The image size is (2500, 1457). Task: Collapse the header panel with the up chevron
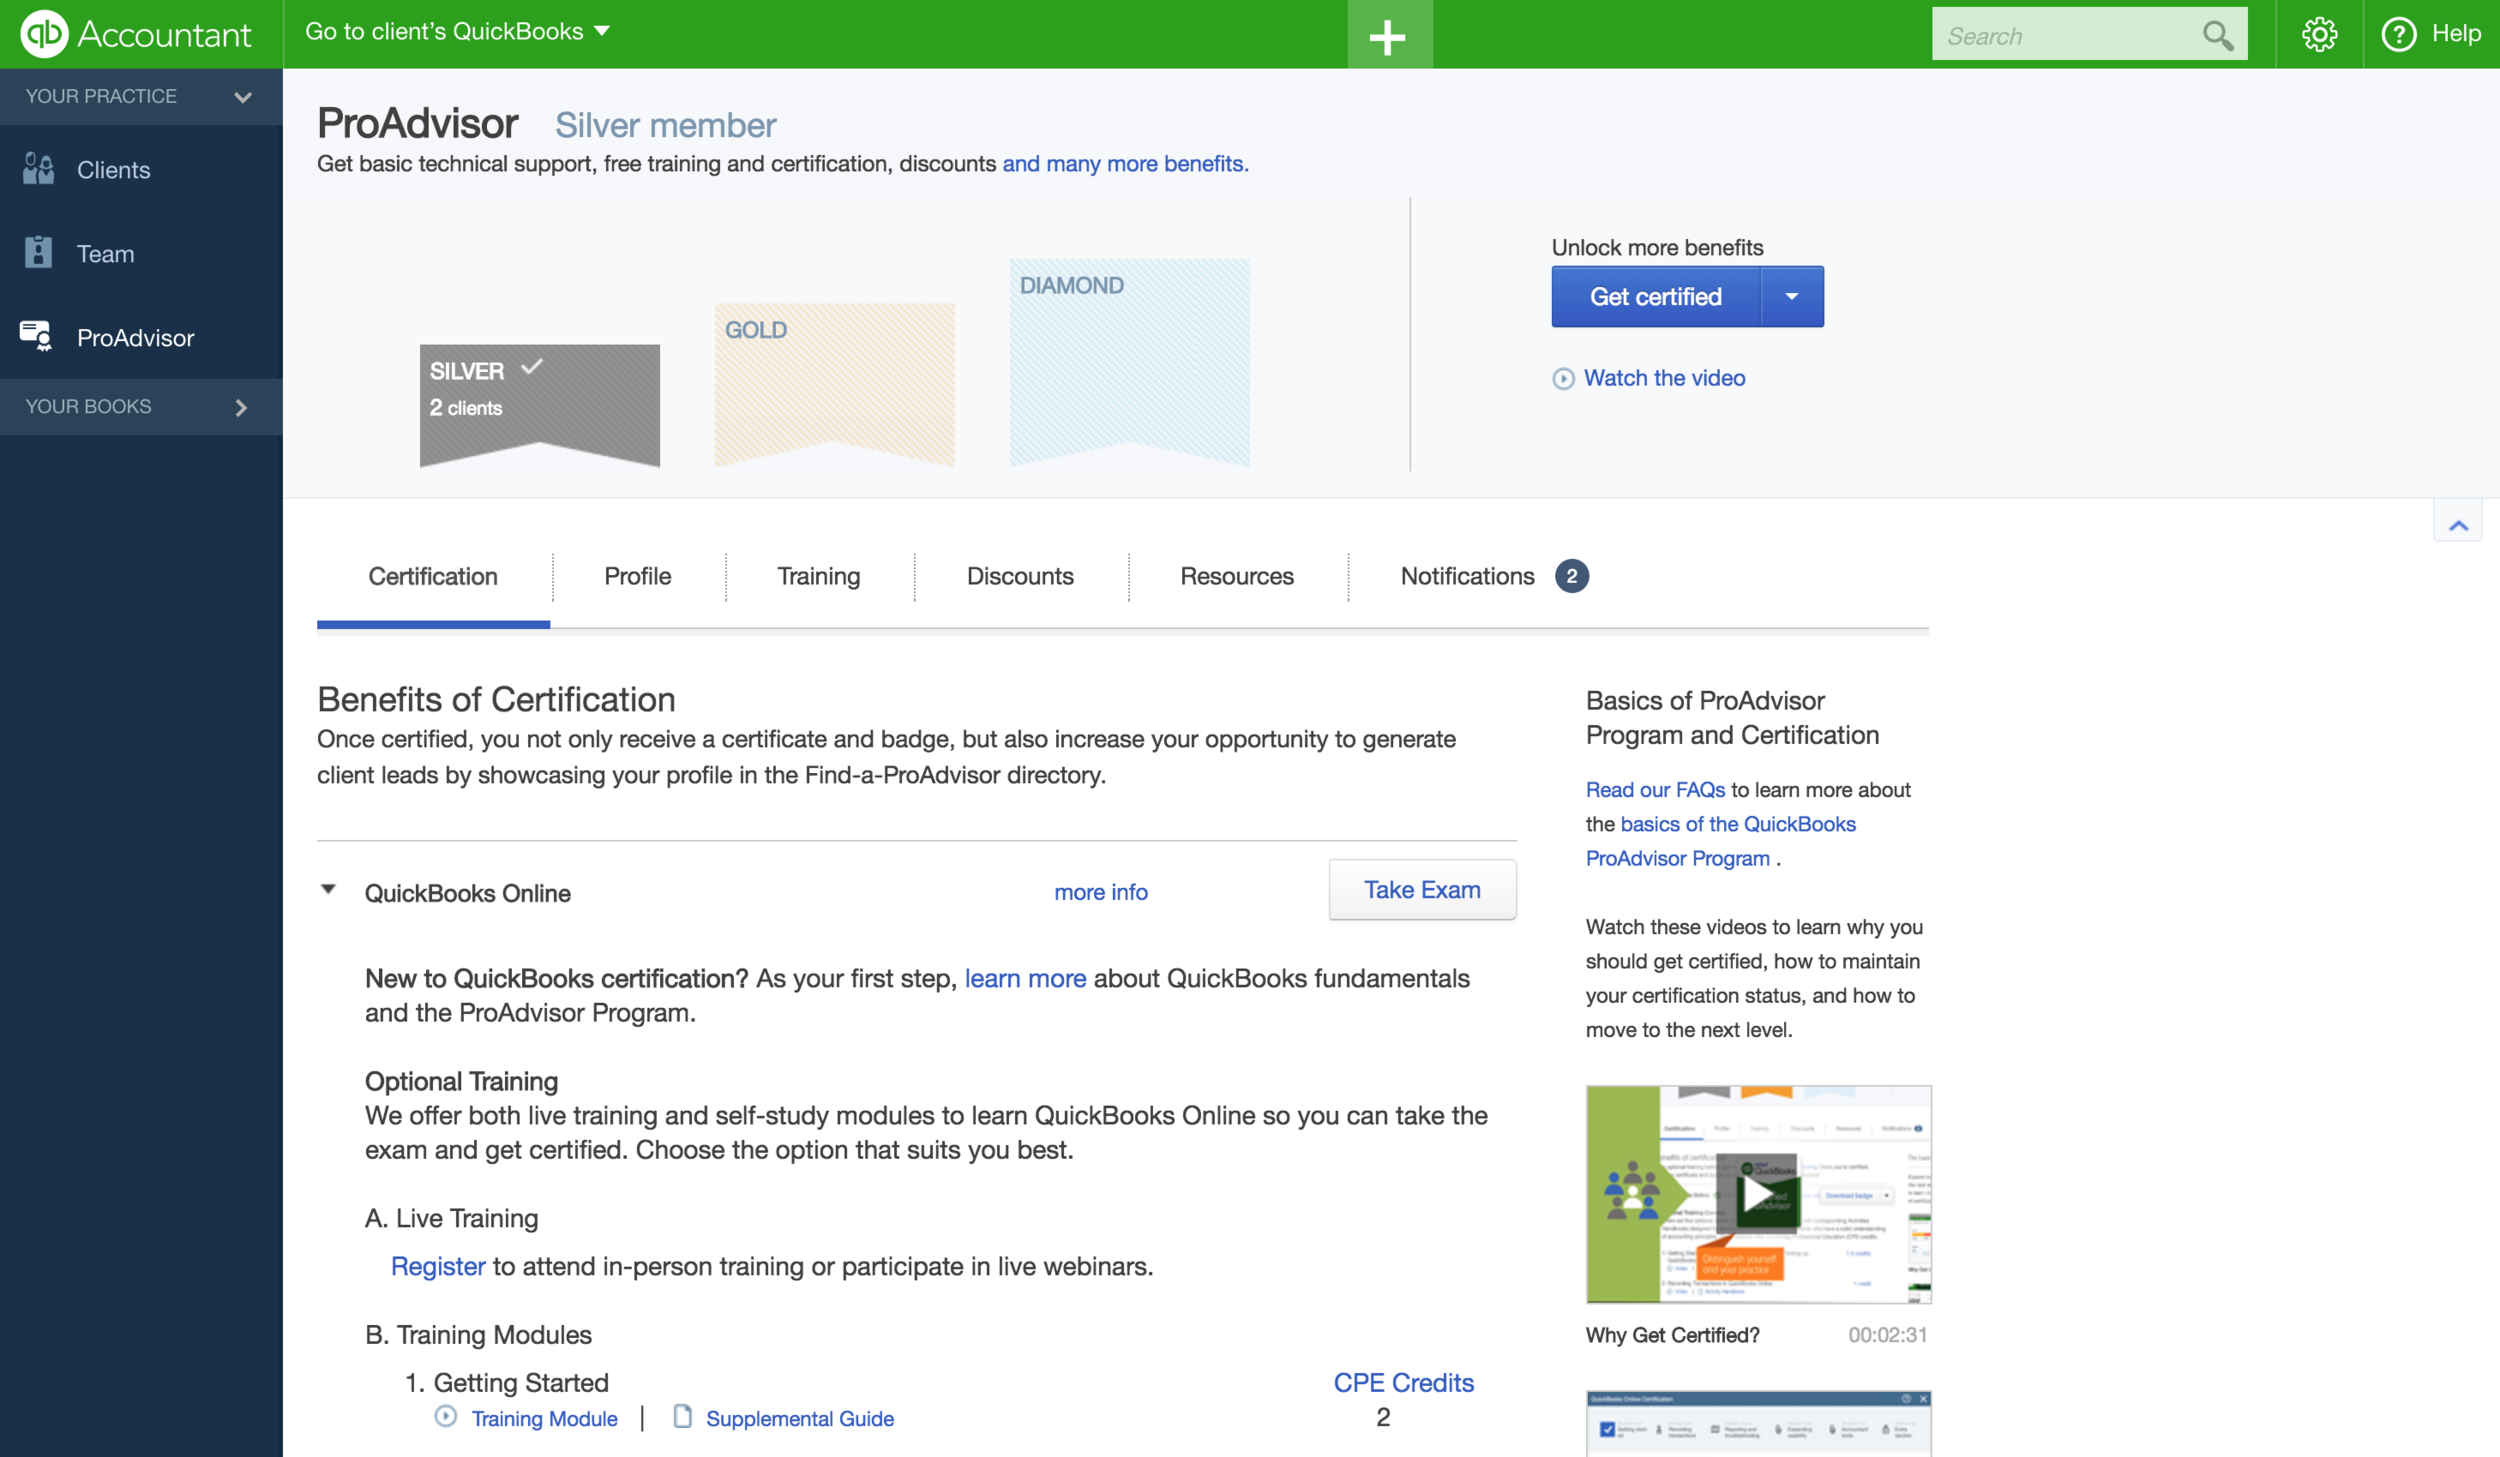click(2457, 524)
